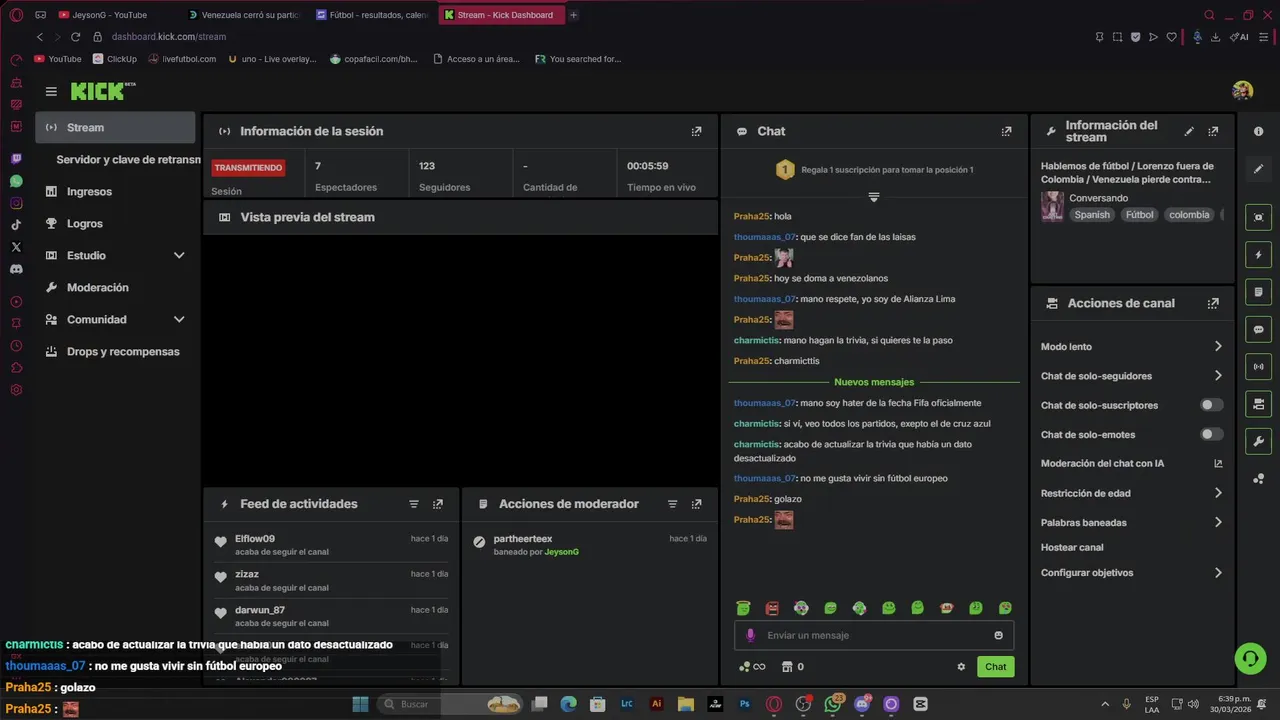This screenshot has height=720, width=1280.
Task: Click Nuevos mensajes divider link
Action: point(874,382)
